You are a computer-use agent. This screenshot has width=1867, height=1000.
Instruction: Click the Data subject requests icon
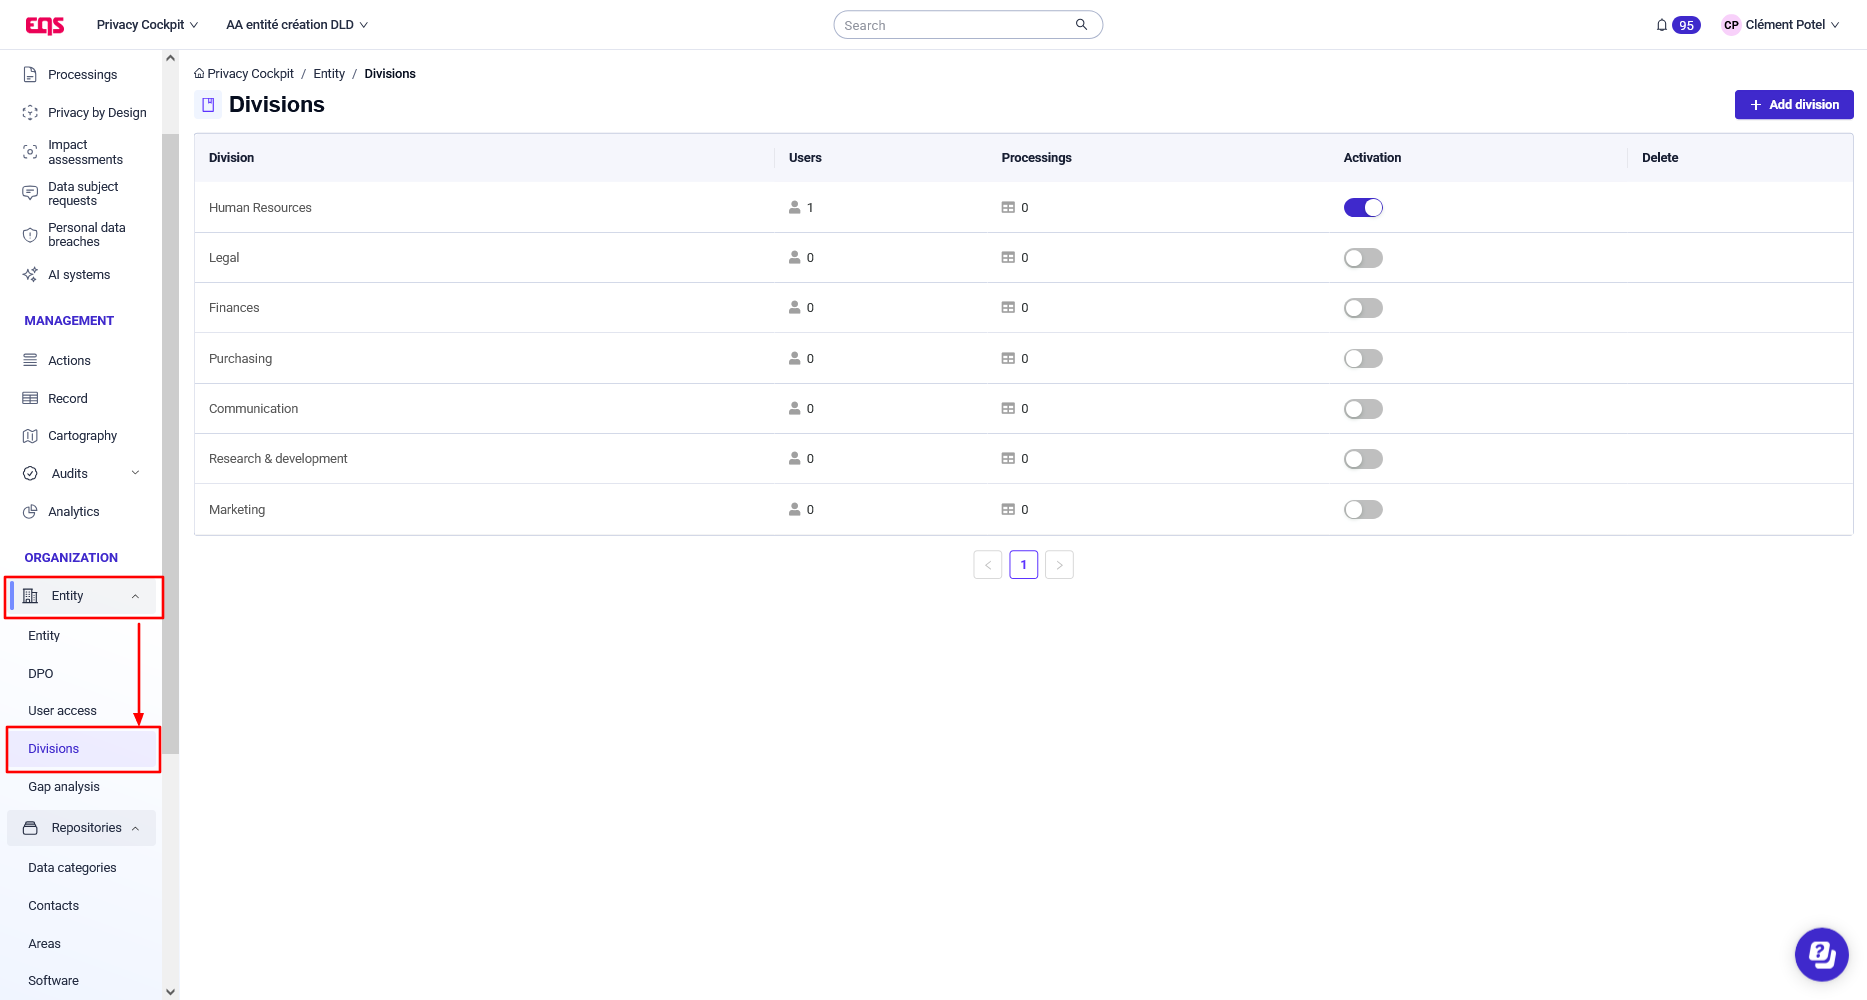[x=30, y=193]
